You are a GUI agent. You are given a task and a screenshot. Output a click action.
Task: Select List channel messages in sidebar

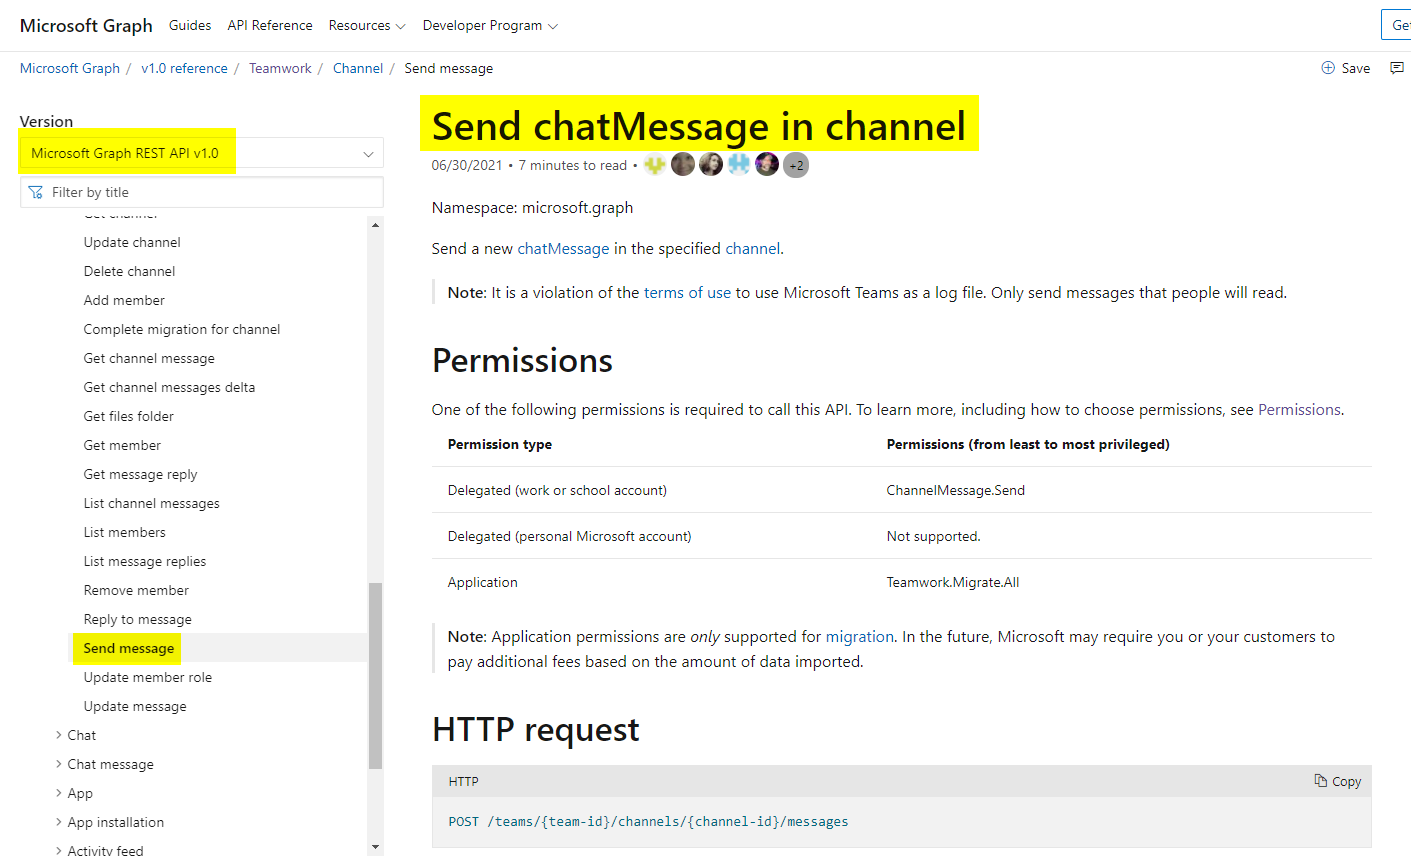pos(151,503)
